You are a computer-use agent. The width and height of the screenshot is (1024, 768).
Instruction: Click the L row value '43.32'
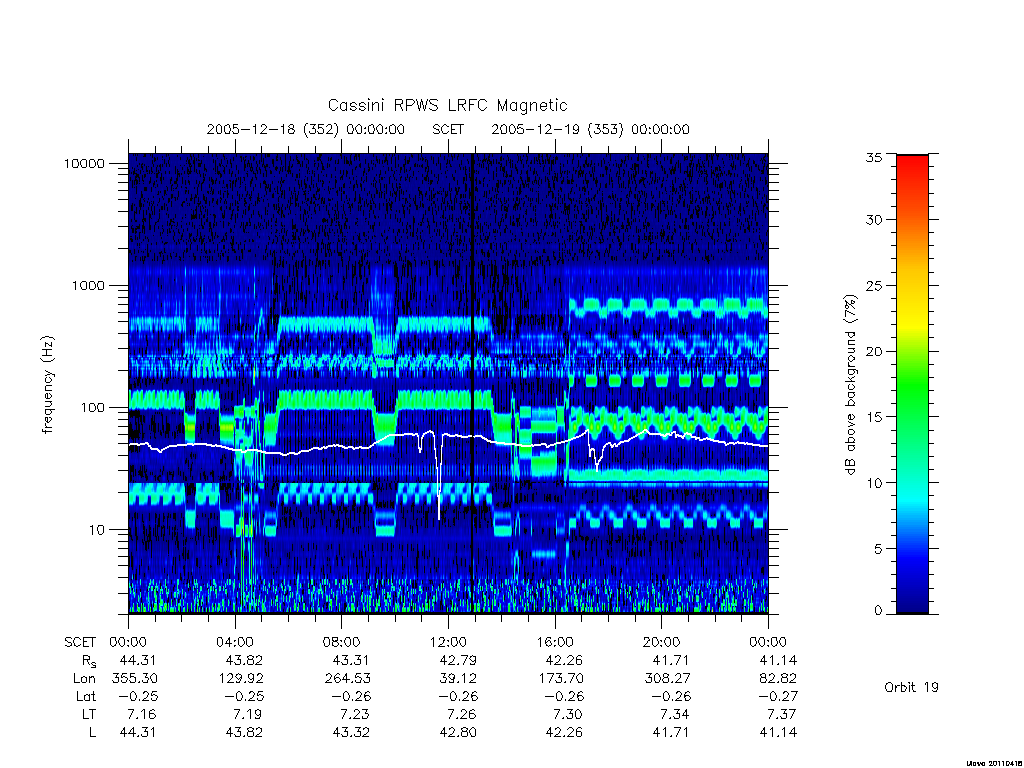[351, 733]
